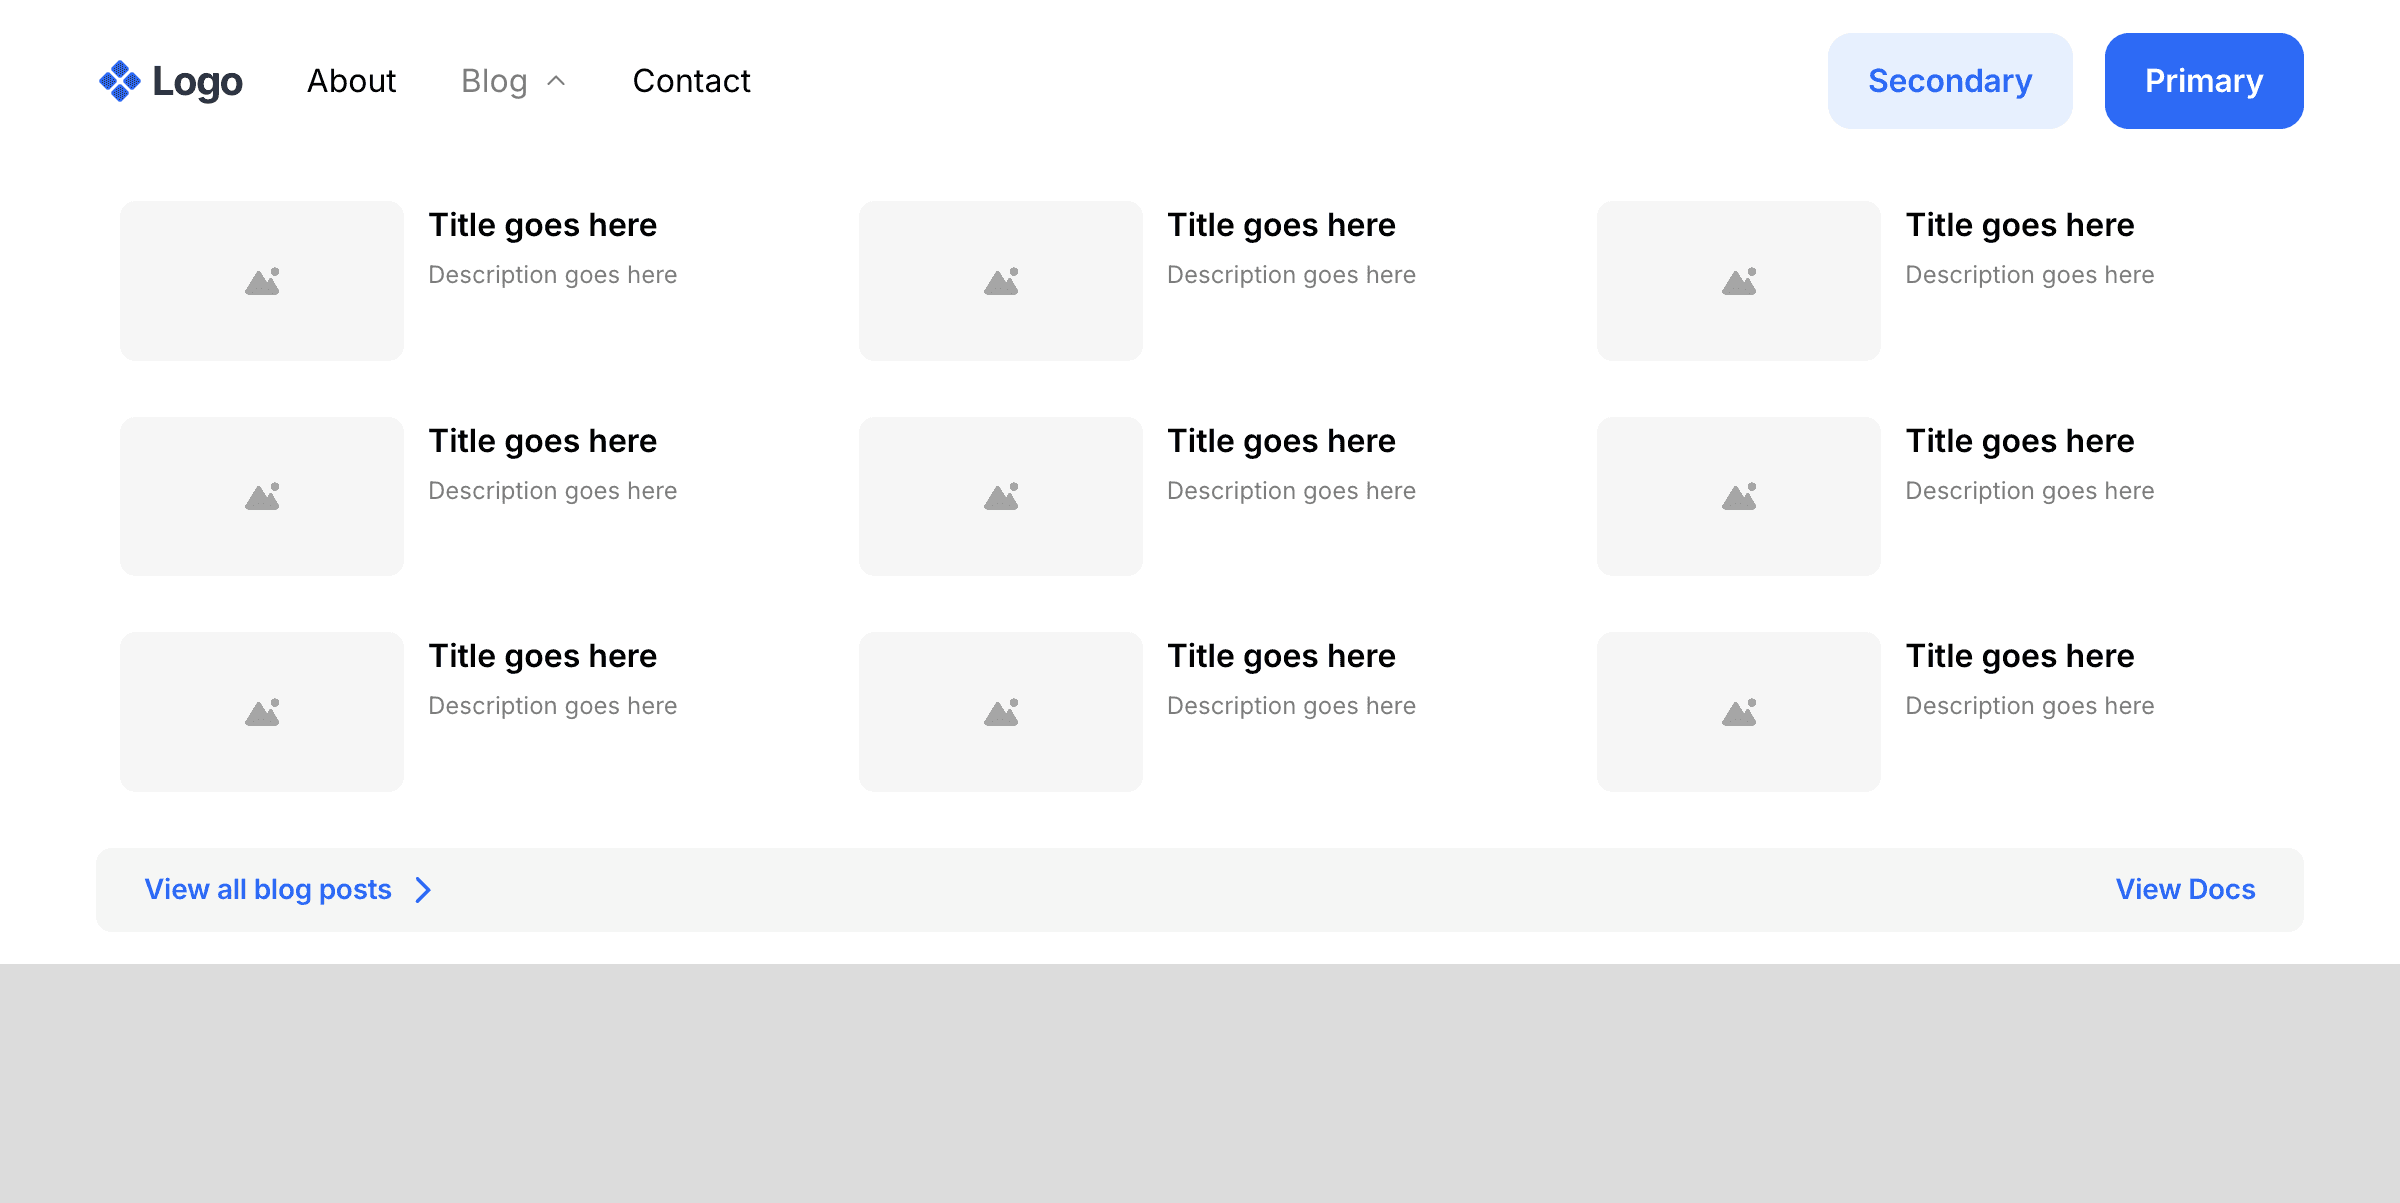Click the diamond Logo icon
2400x1203 pixels.
pos(120,81)
